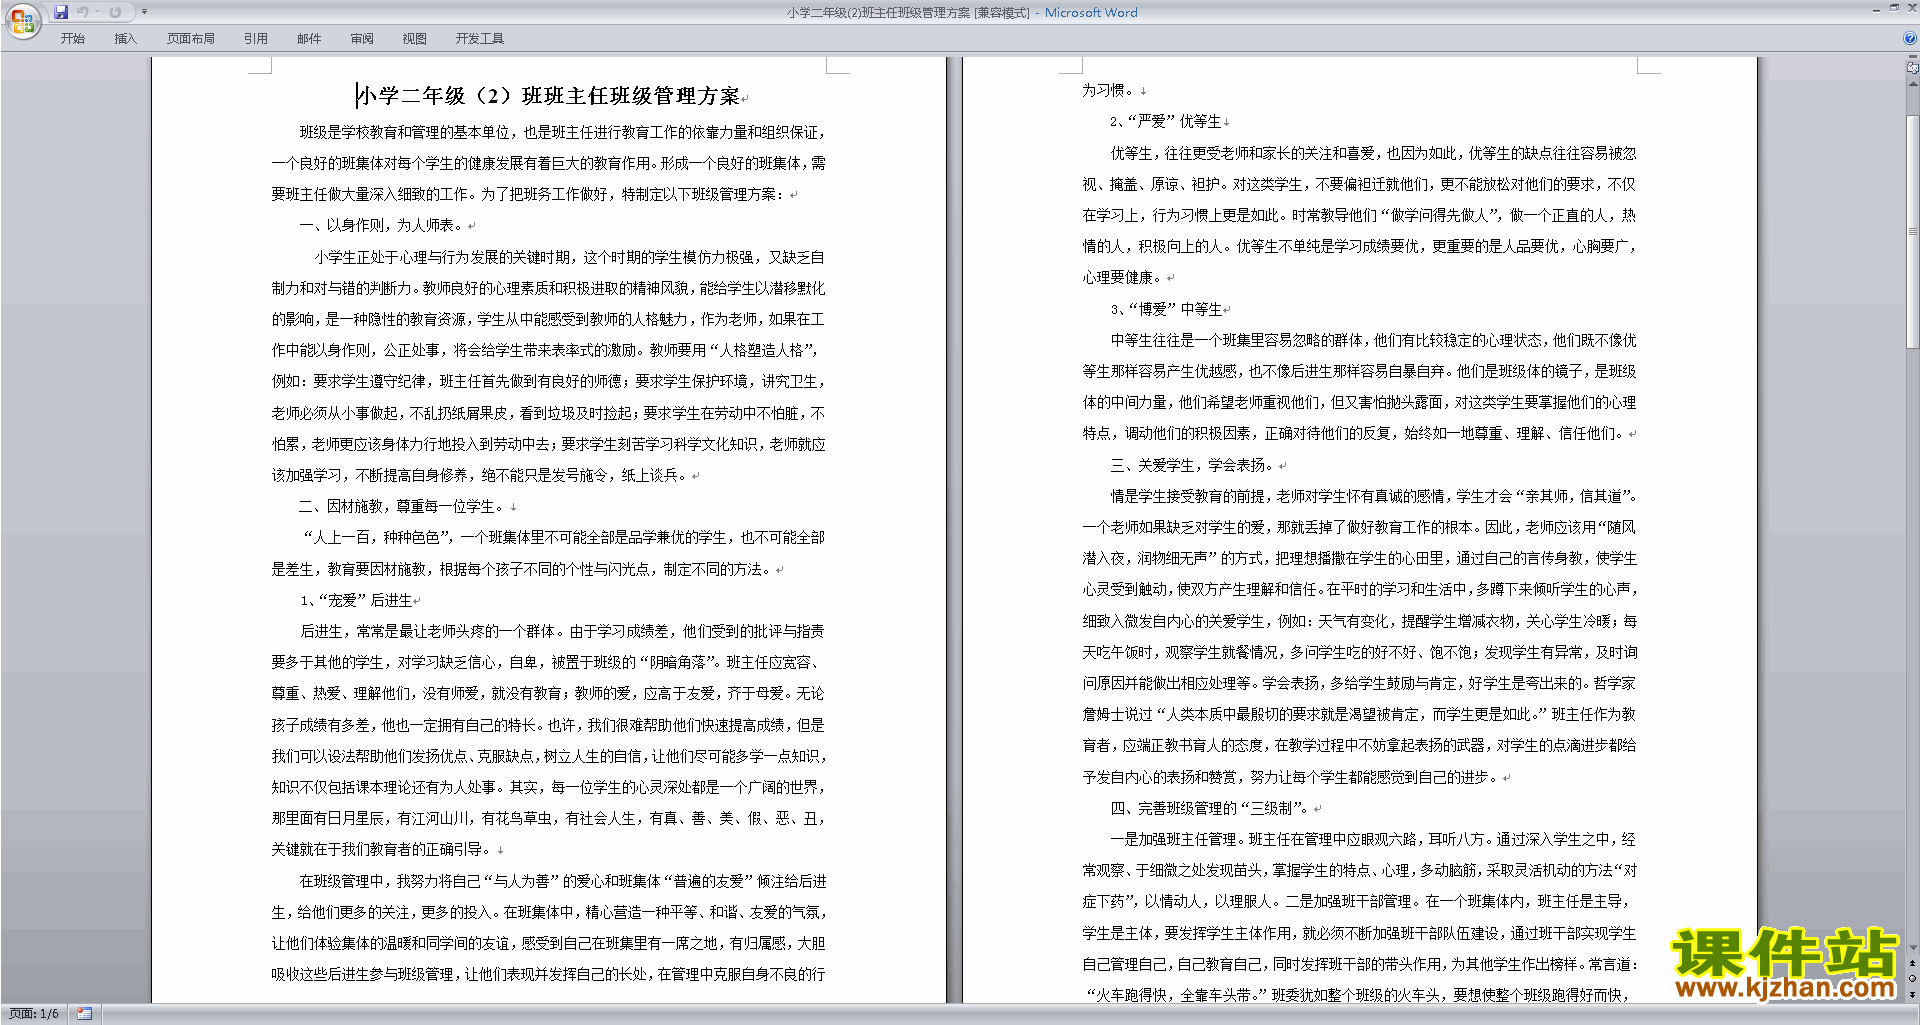Image resolution: width=1920 pixels, height=1025 pixels.
Task: Click the line starting 一是加强班主任管理
Action: (x=1373, y=840)
